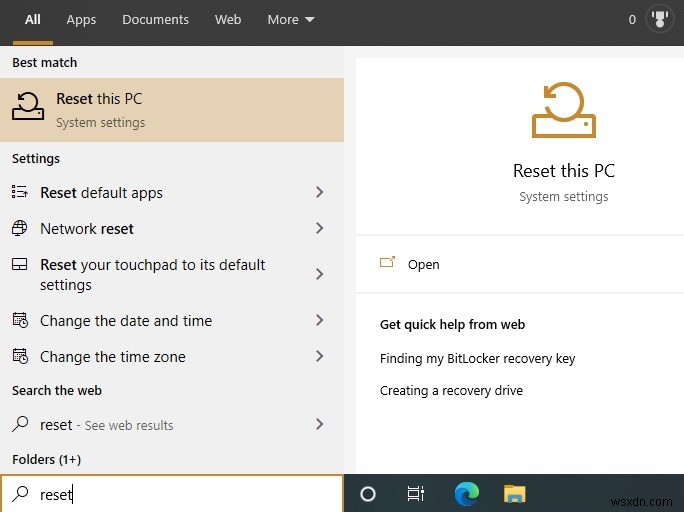Click the Network reset globe icon
684x512 pixels.
[20, 228]
